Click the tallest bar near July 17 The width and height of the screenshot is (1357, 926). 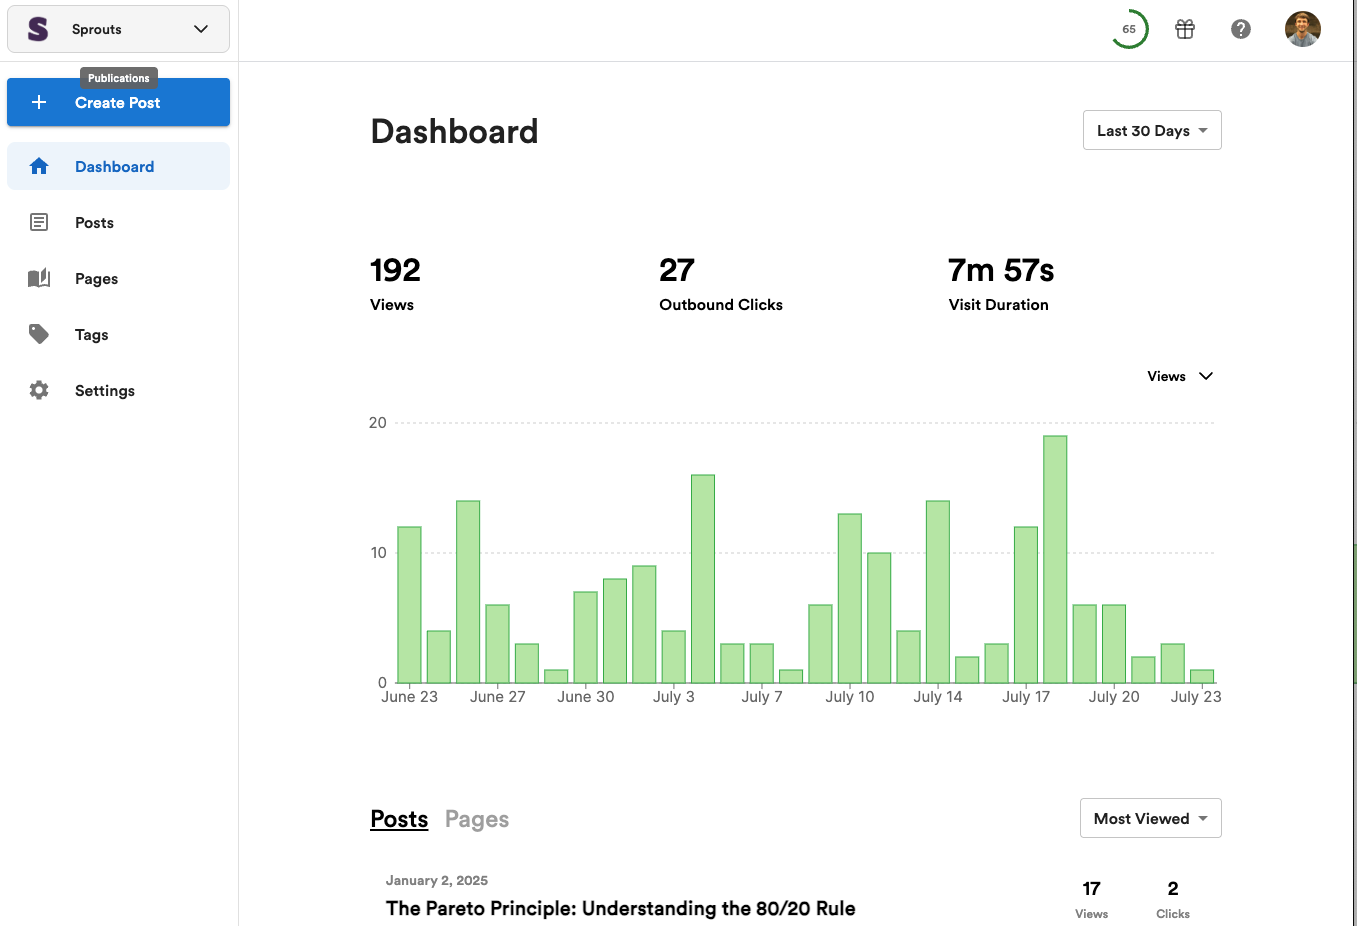coord(1055,559)
